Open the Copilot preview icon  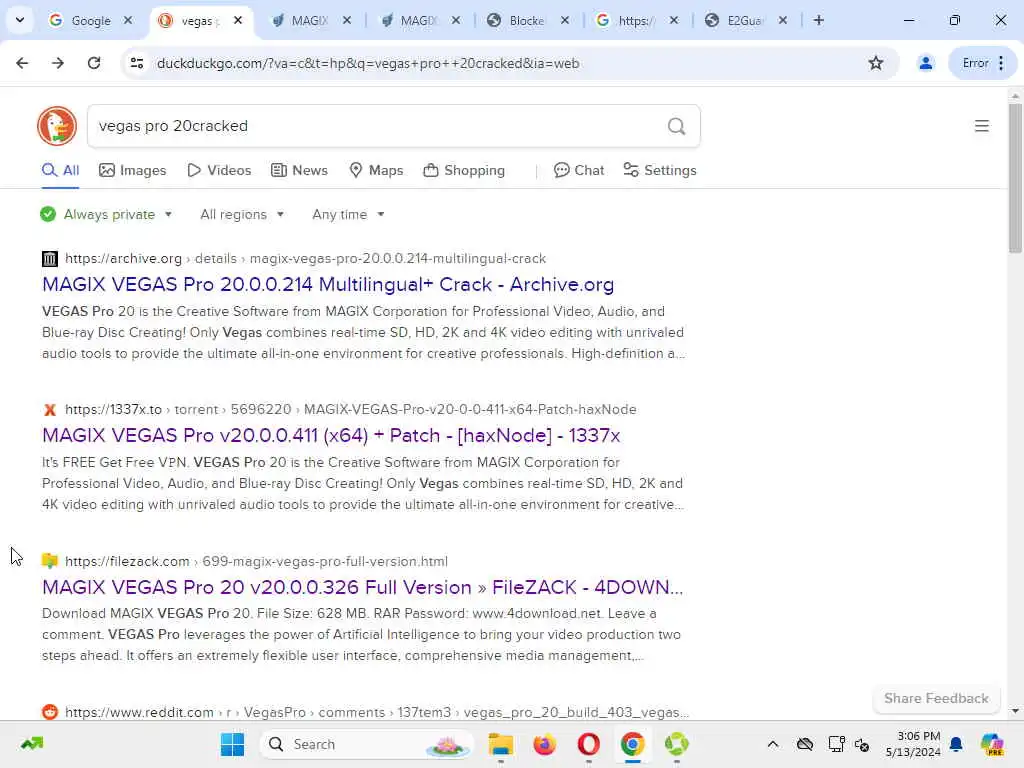coord(992,744)
